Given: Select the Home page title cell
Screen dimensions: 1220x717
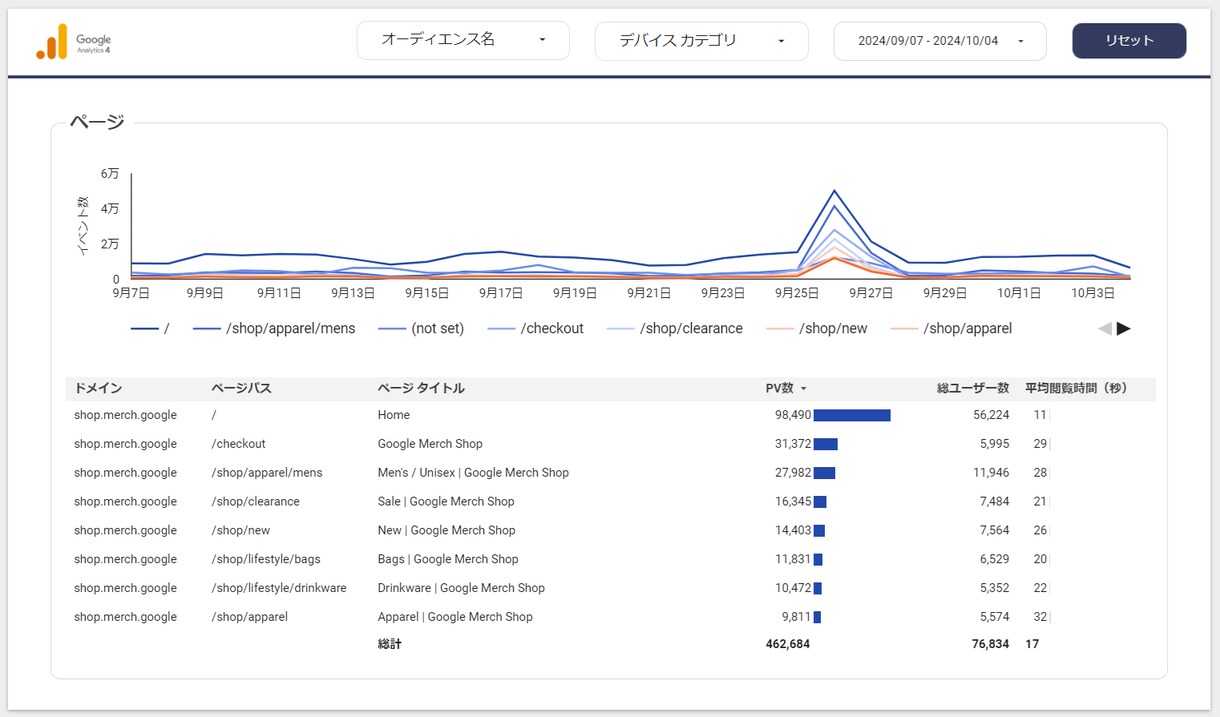Looking at the screenshot, I should coord(394,415).
